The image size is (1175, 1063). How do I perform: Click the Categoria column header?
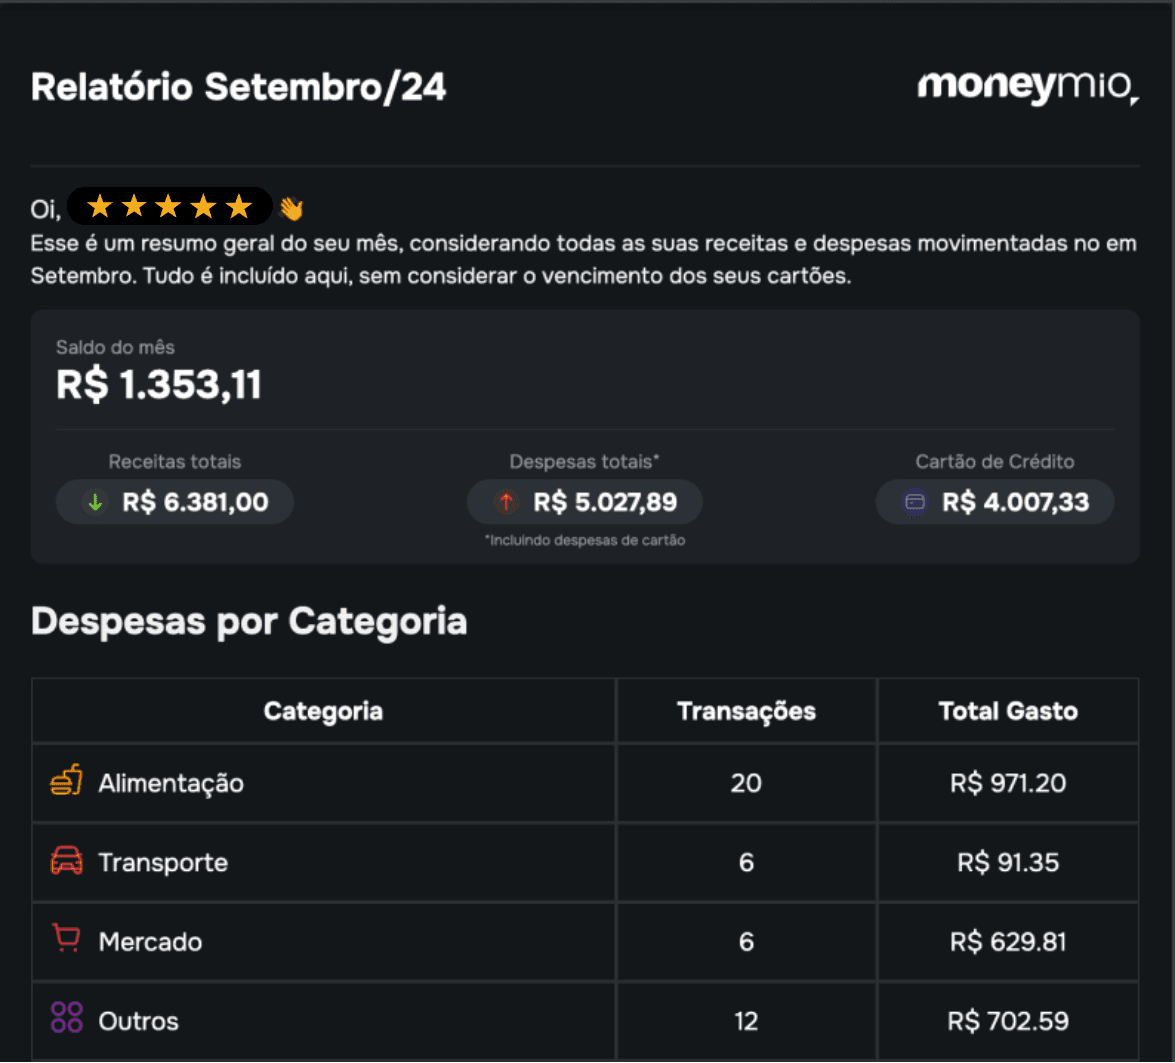tap(324, 711)
